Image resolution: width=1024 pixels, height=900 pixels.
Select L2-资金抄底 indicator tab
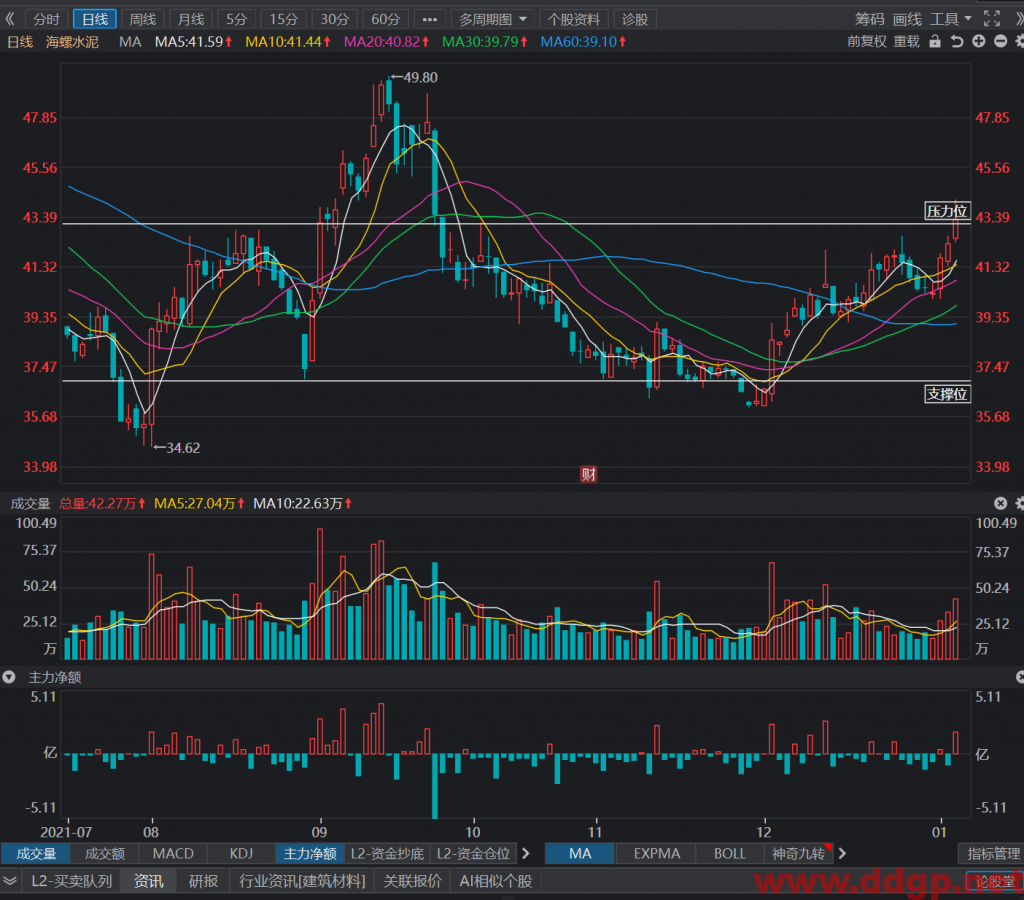coord(387,853)
